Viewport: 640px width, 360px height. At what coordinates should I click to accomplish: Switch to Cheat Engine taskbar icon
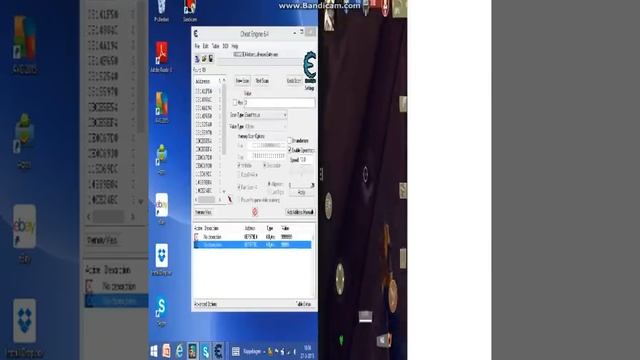pos(218,351)
